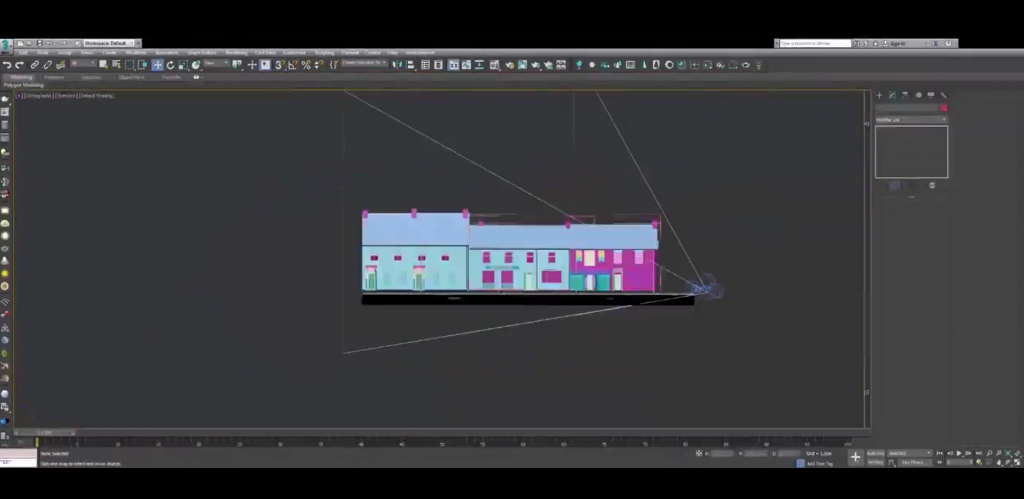Click the Undo arrow in main toolbar

(x=7, y=65)
